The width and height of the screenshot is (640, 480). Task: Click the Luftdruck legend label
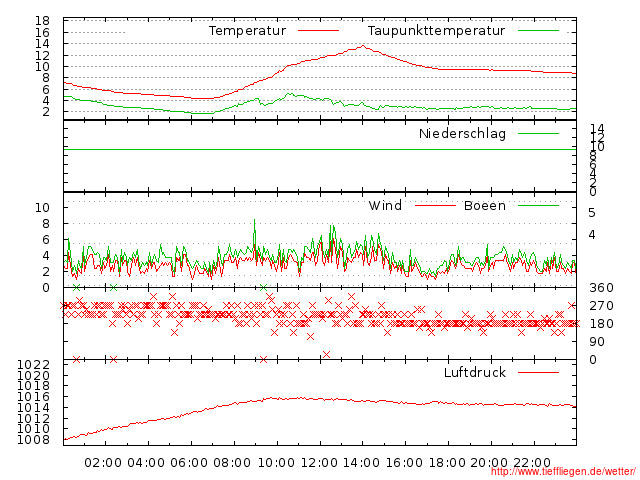475,373
